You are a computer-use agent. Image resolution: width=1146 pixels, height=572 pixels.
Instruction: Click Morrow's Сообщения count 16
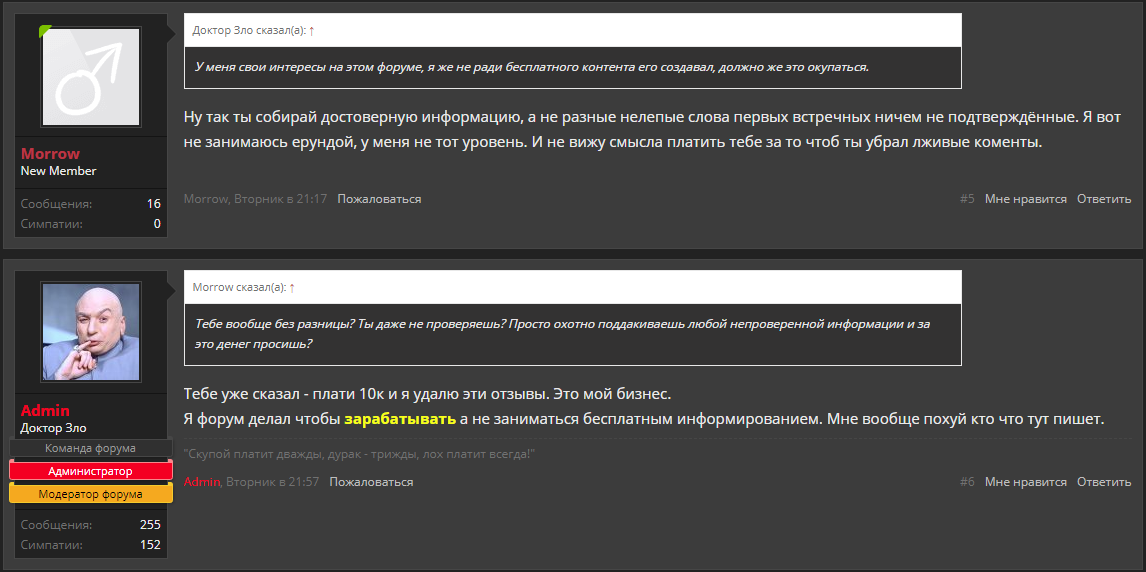pos(153,204)
